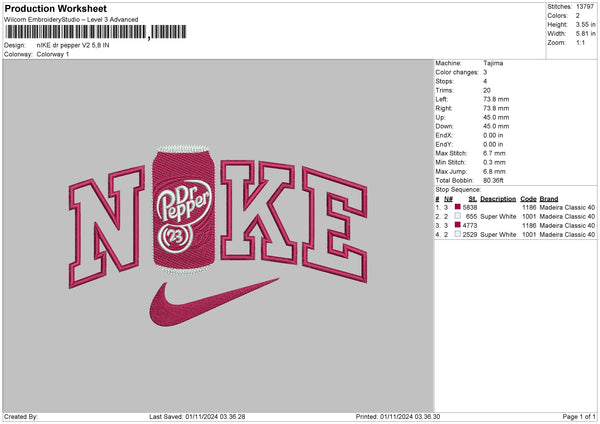Click the 'Left:' label
The width and height of the screenshot is (600, 424).
[441, 99]
